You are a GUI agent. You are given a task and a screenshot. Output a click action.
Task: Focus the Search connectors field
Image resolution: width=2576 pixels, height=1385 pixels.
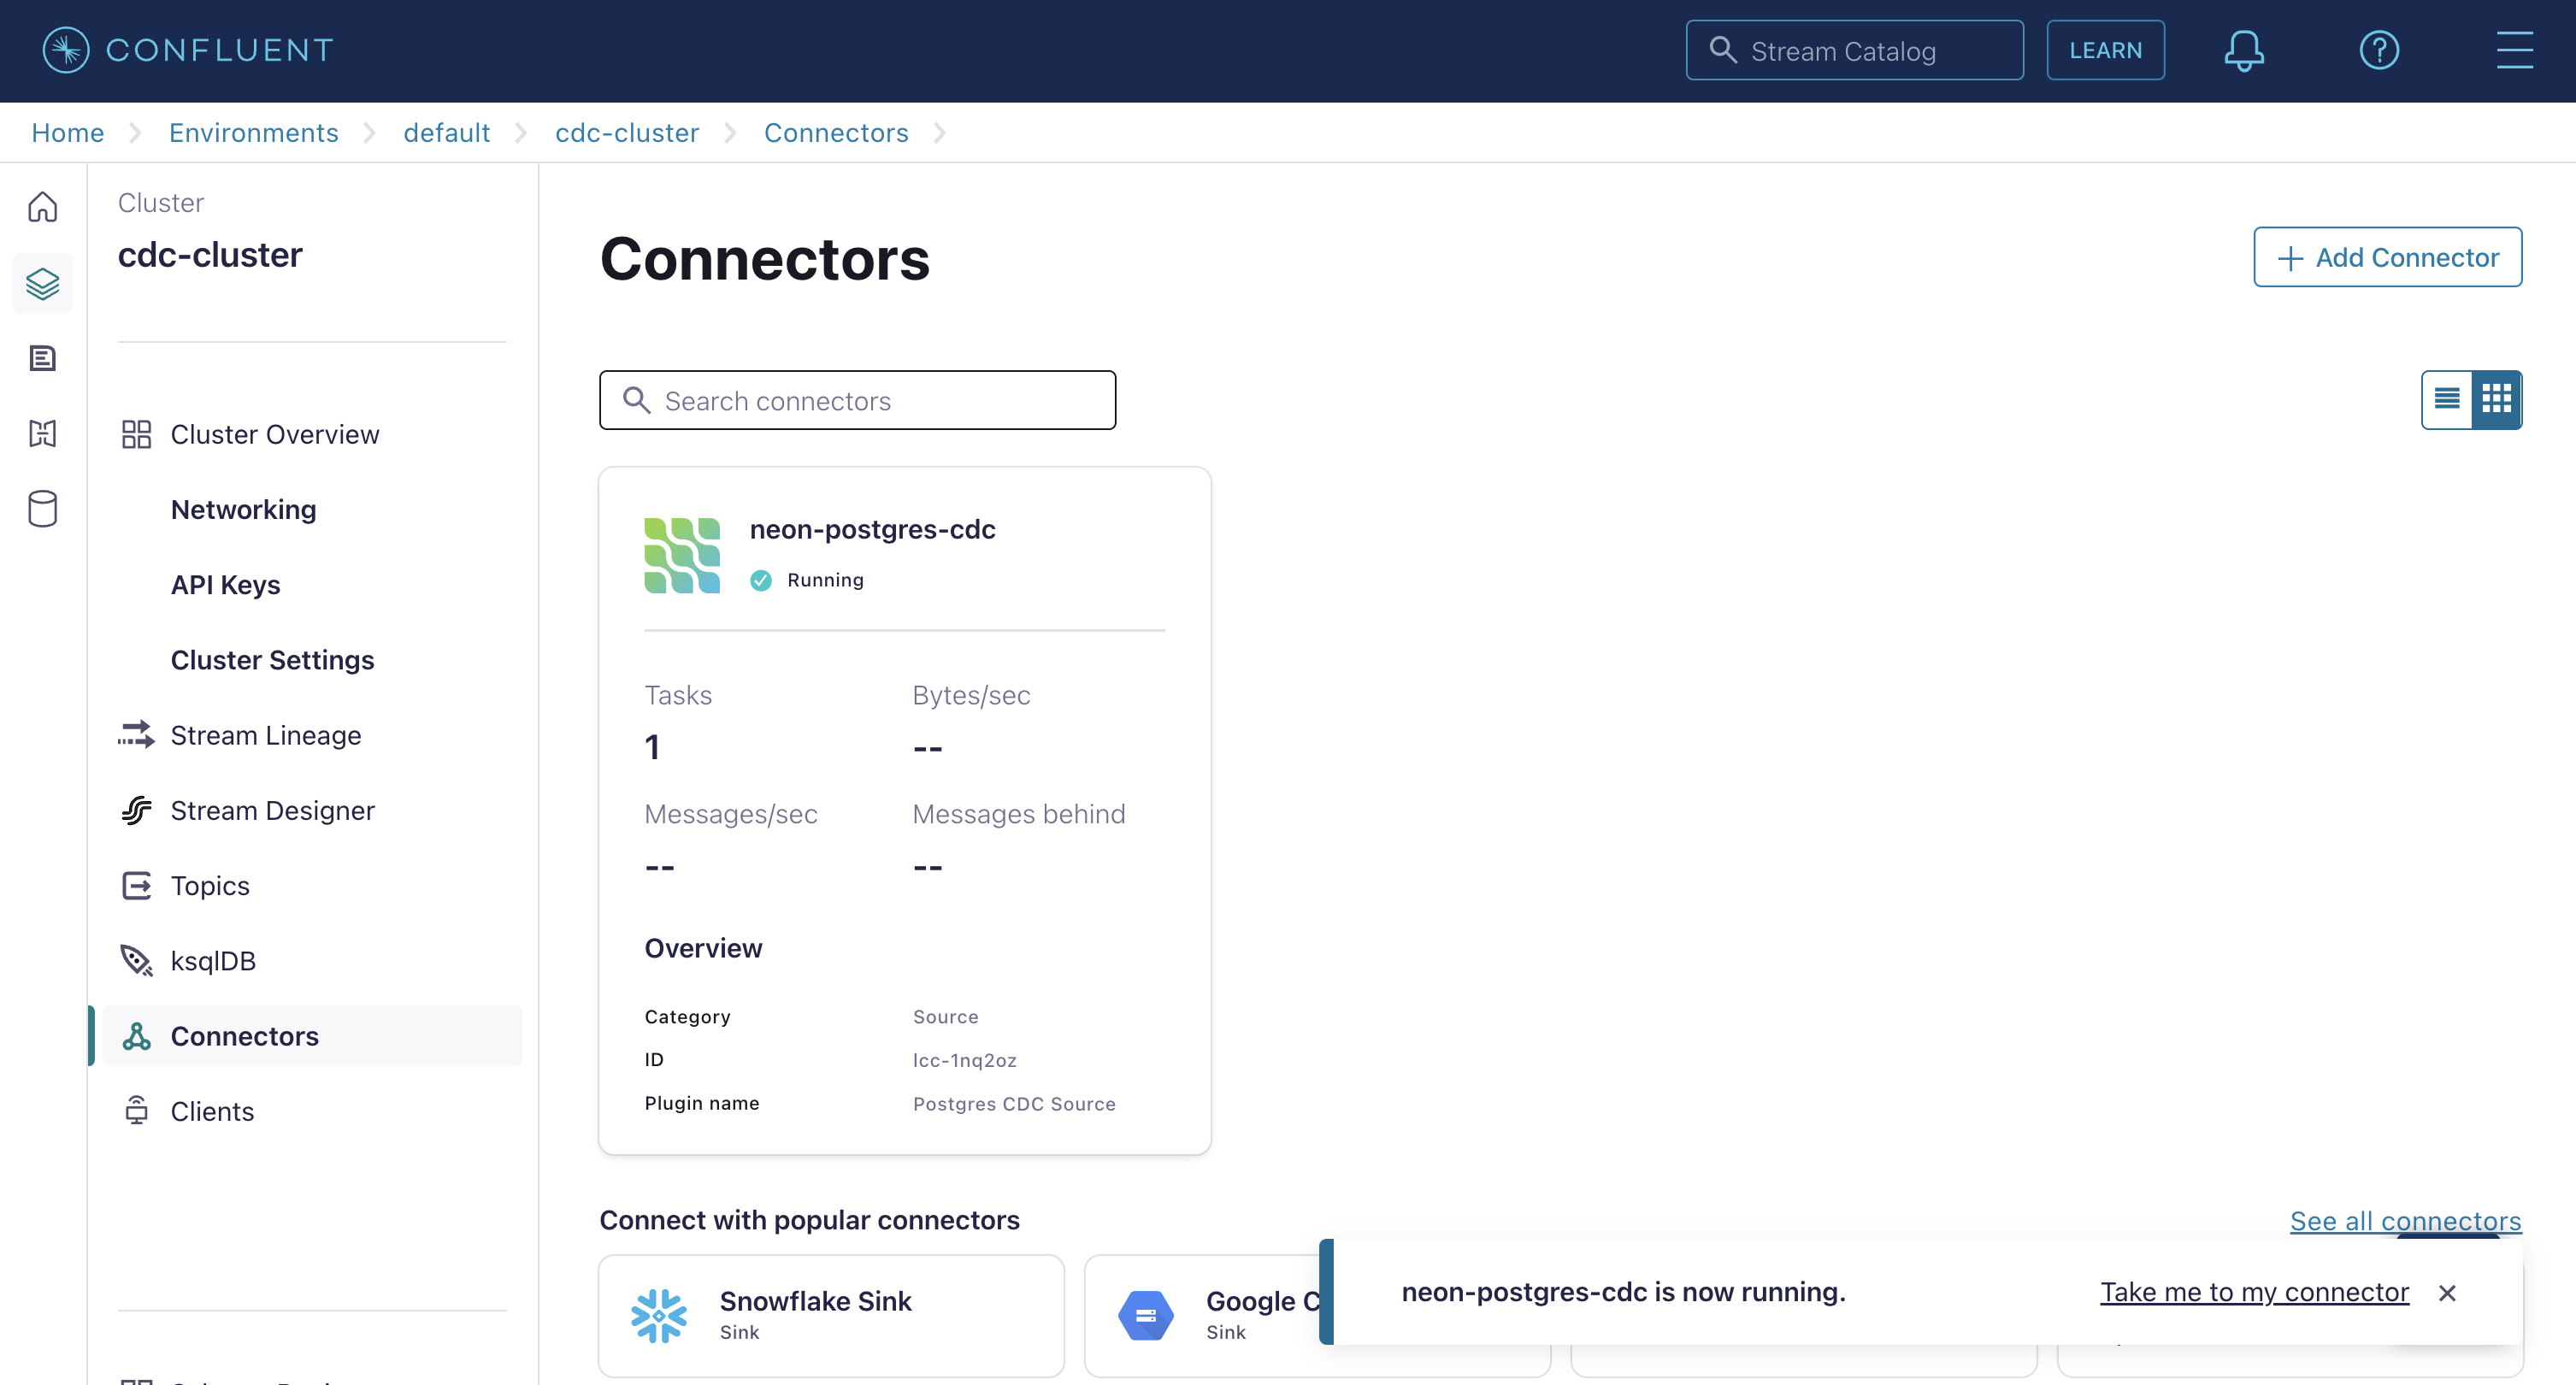tap(857, 400)
